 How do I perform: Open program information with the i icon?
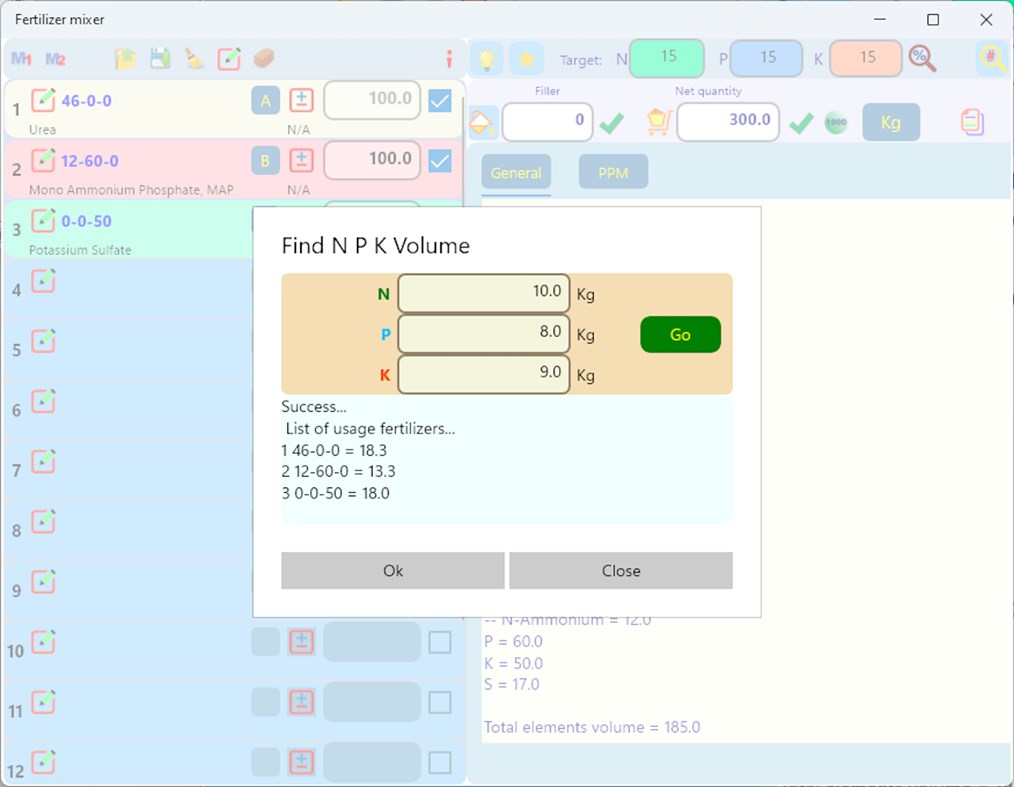[448, 58]
